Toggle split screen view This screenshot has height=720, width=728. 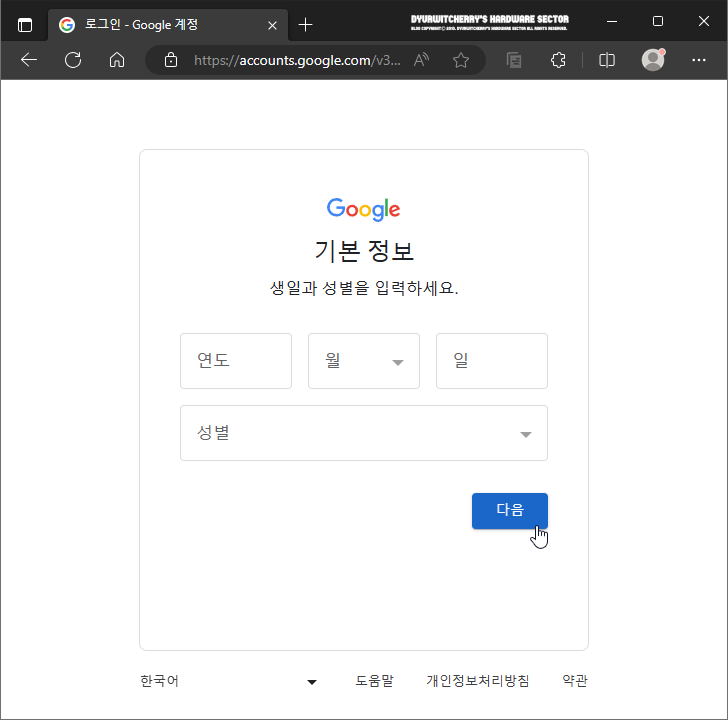(607, 60)
